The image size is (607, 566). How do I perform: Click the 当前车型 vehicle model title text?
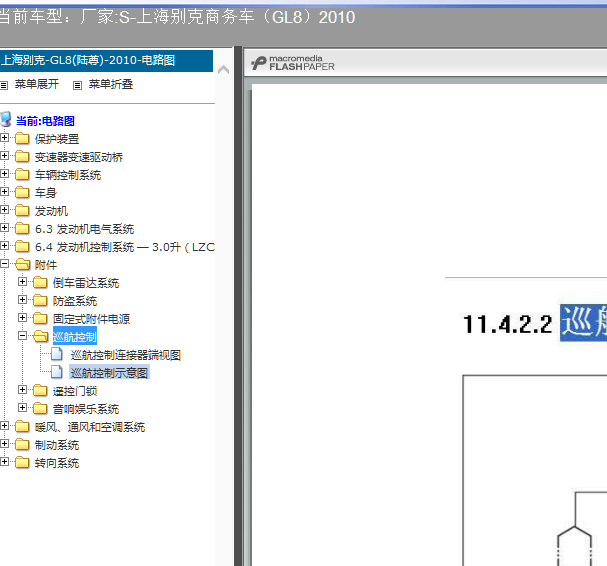click(177, 17)
